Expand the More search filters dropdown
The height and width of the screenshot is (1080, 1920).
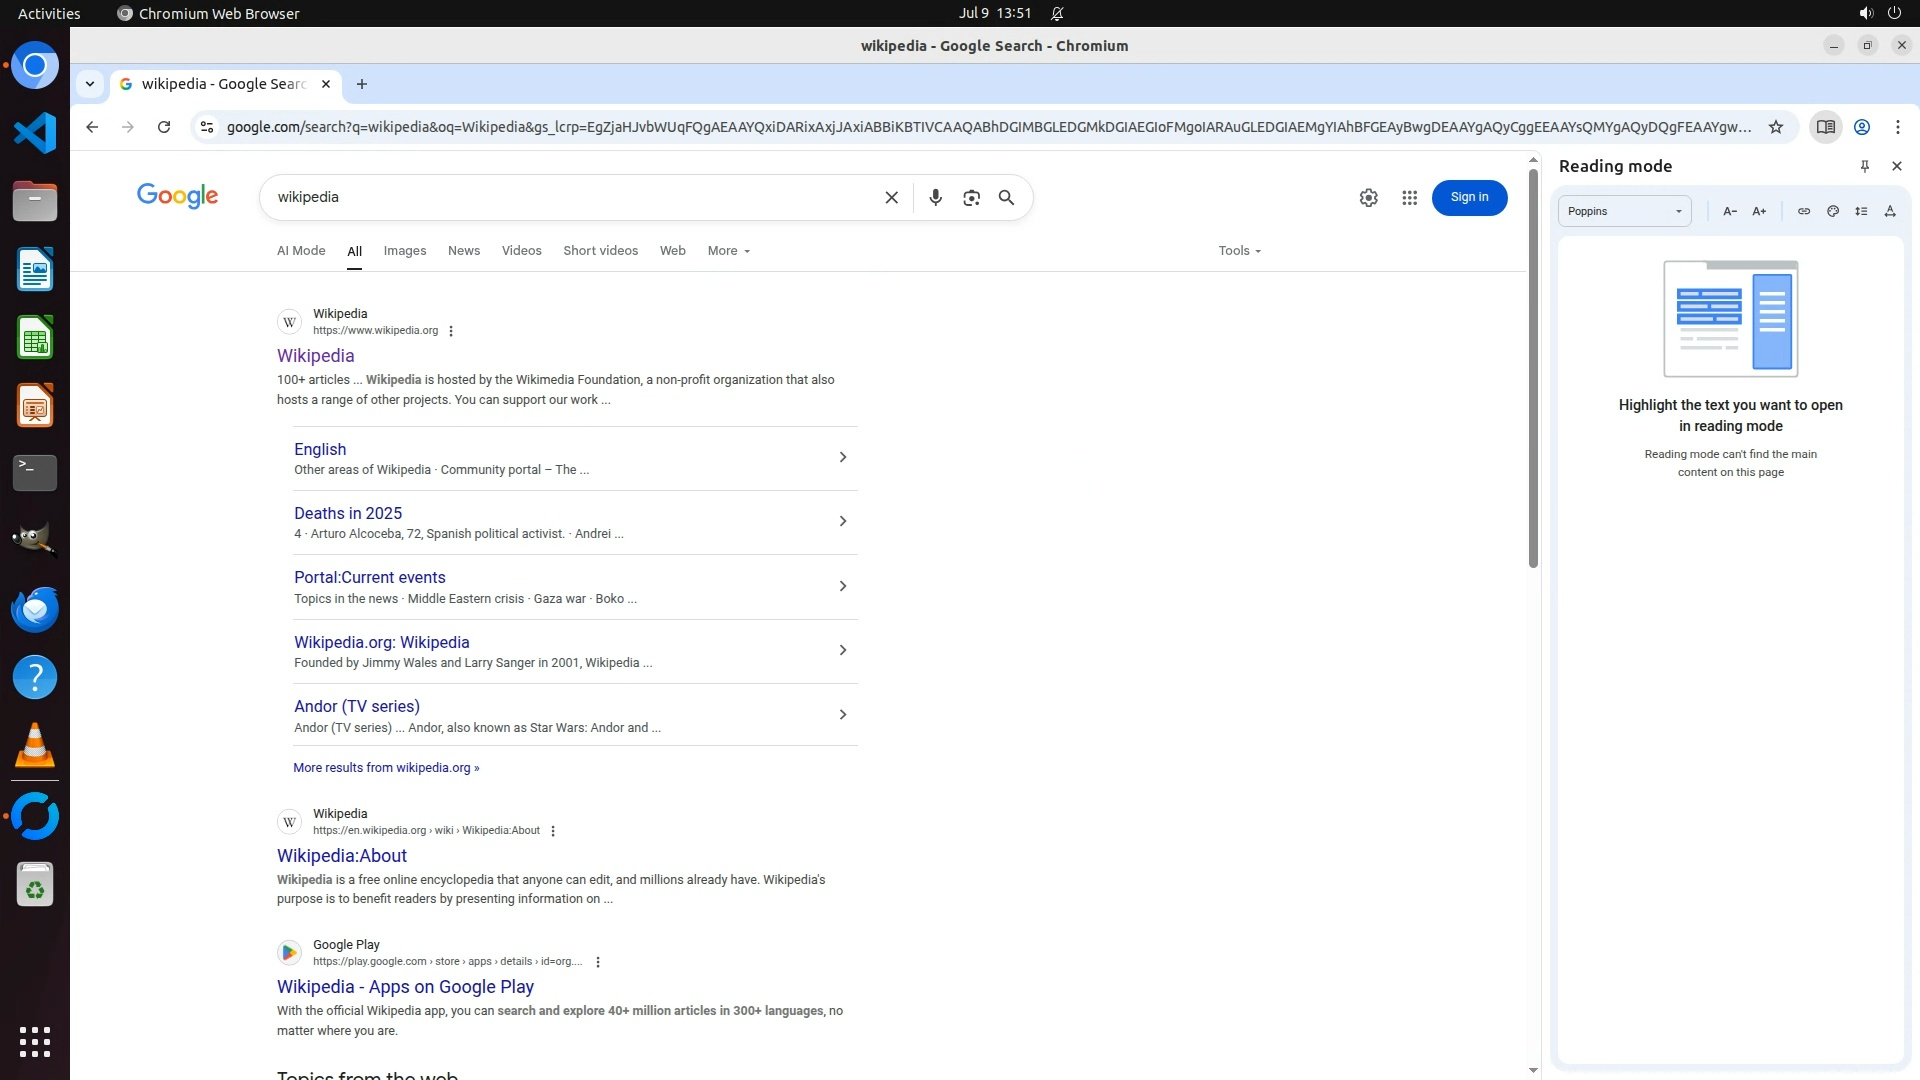coord(728,251)
